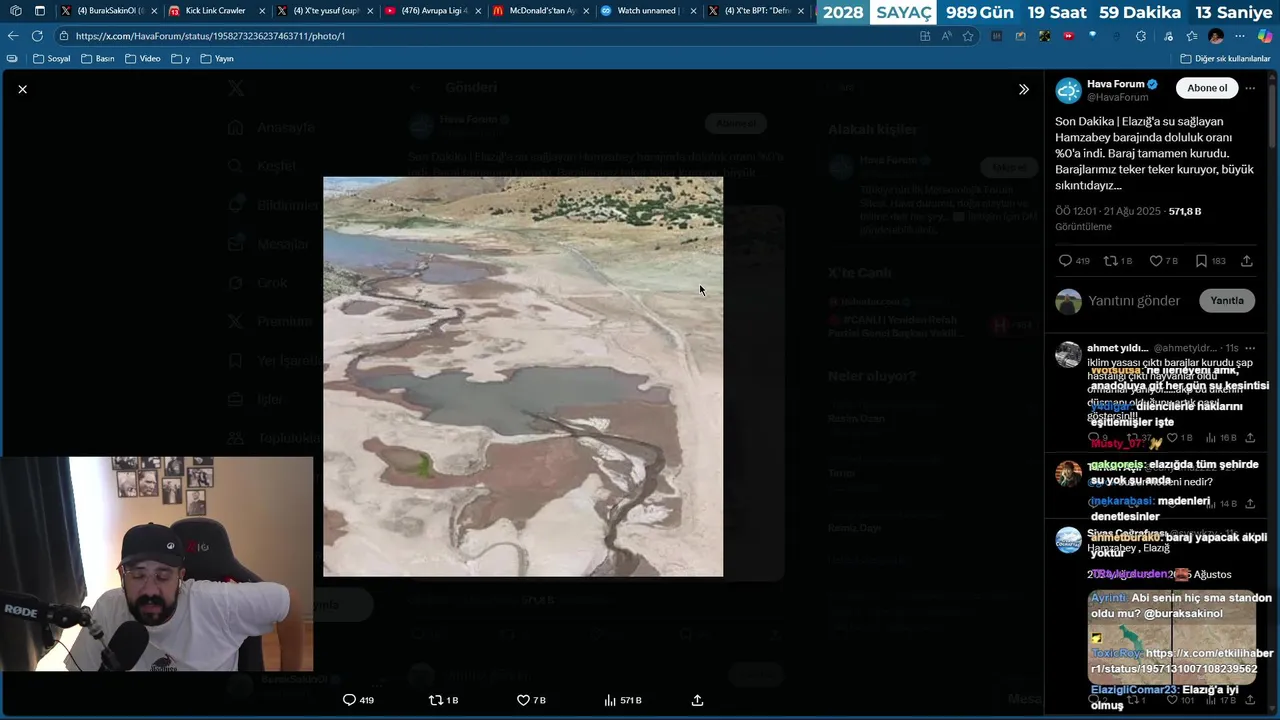Open the tab actions menu icon
1280x720 pixels.
(39, 11)
